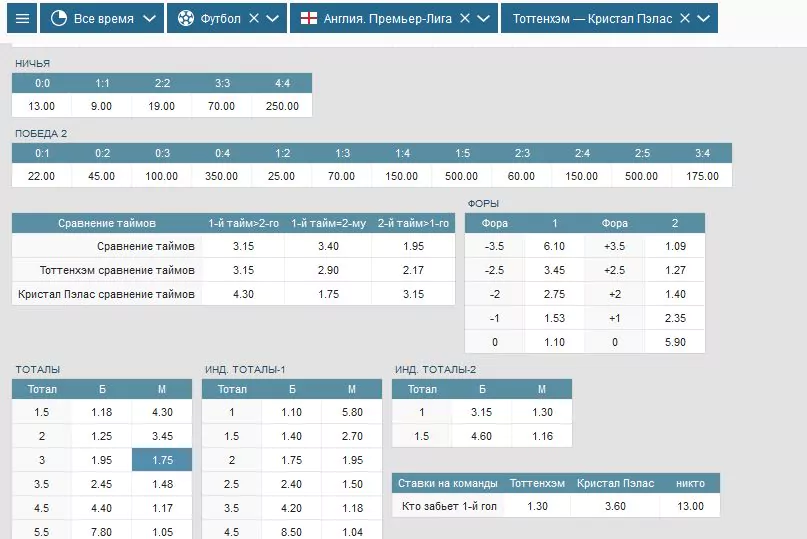Viewport: 807px width, 539px height.
Task: Bet Тоттенхэм scores first goal 1.30
Action: point(537,506)
